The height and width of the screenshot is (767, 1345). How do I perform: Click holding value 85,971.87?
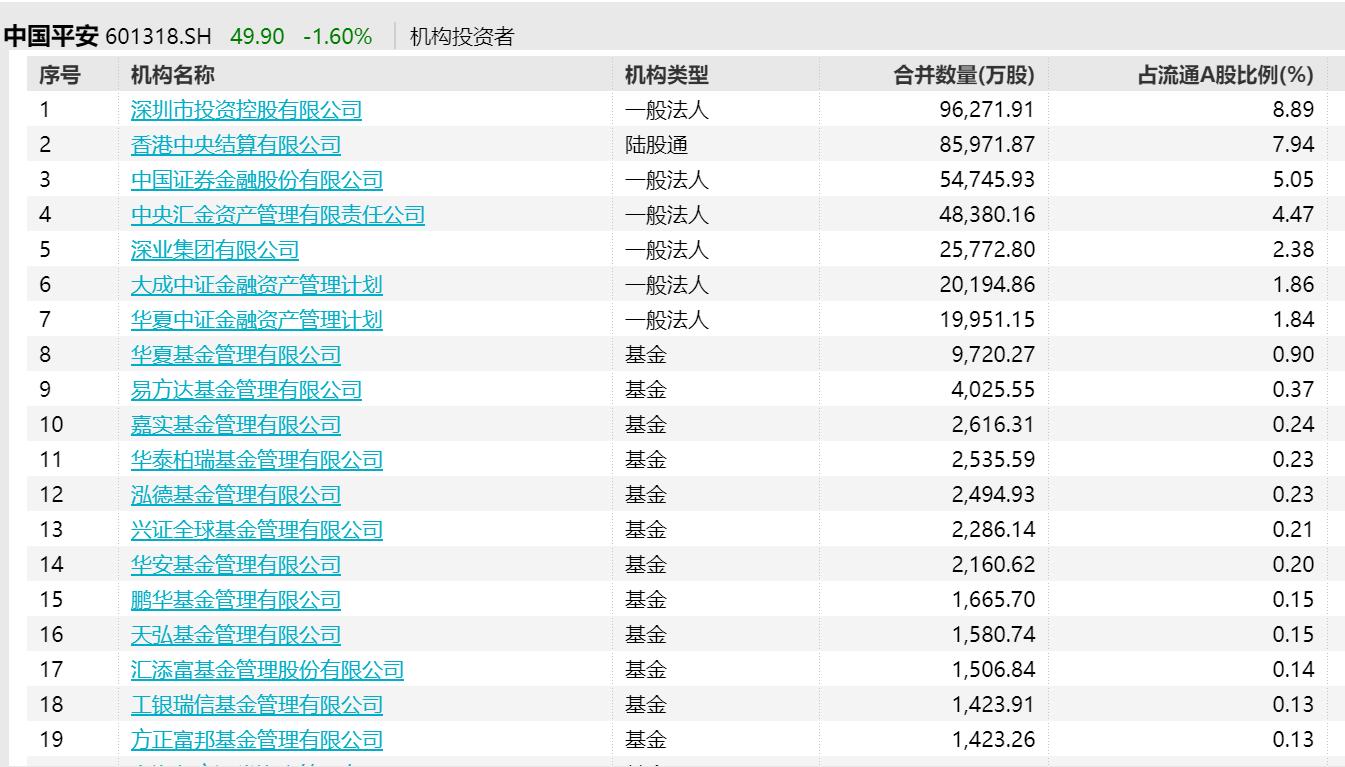(985, 145)
